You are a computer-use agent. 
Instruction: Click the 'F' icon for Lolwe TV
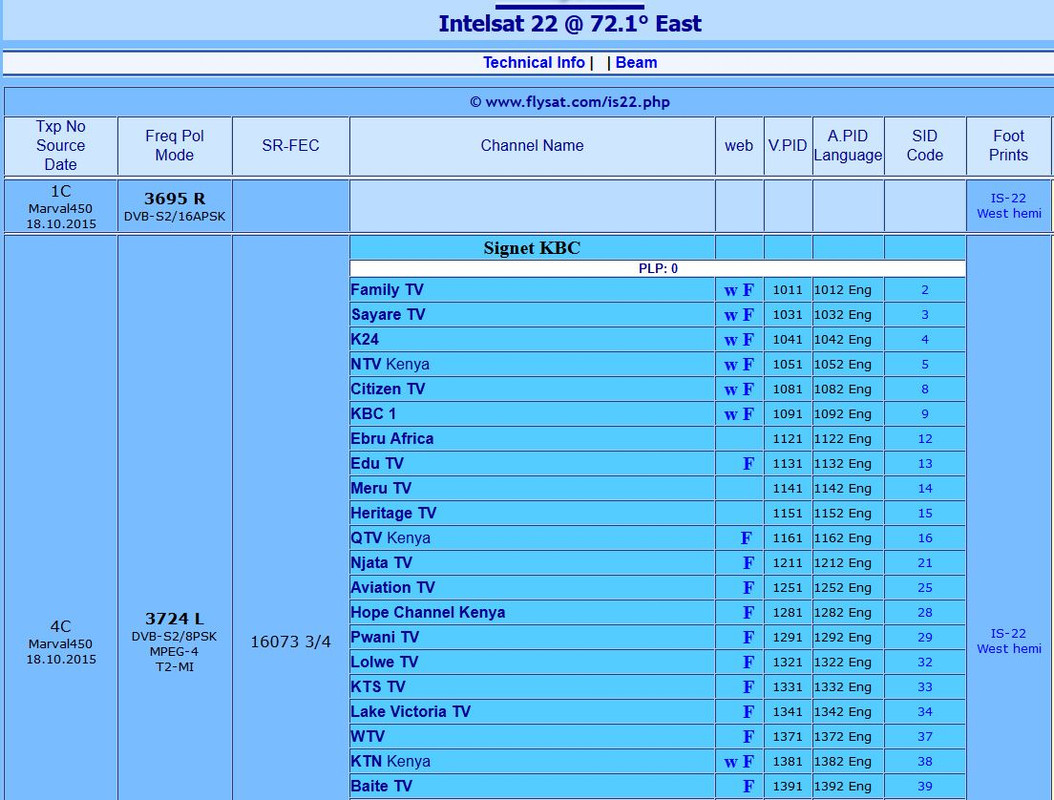pyautogui.click(x=748, y=664)
